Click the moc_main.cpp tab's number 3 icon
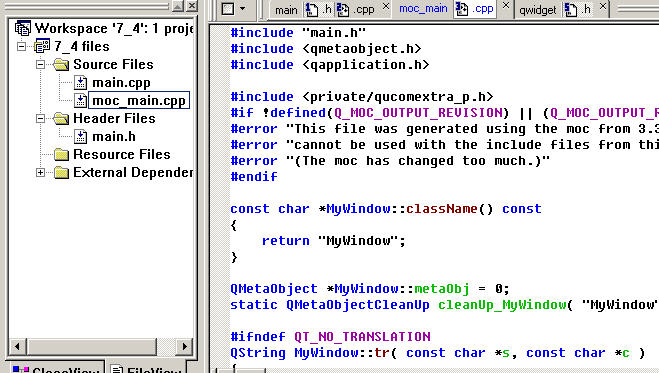The width and height of the screenshot is (659, 373). 462,9
